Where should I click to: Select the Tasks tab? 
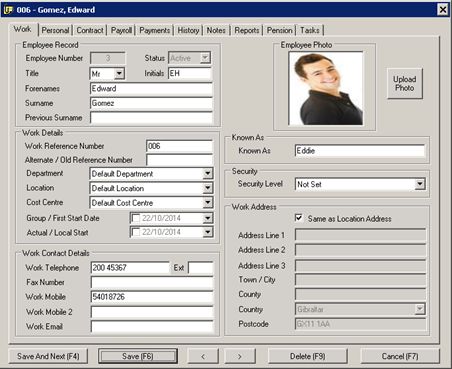[310, 30]
